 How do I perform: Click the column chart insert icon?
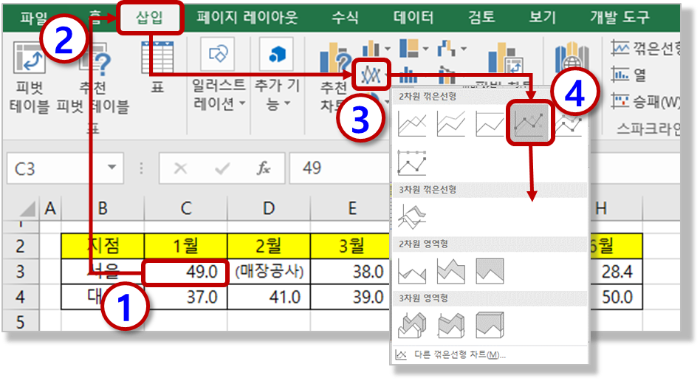pyautogui.click(x=371, y=49)
